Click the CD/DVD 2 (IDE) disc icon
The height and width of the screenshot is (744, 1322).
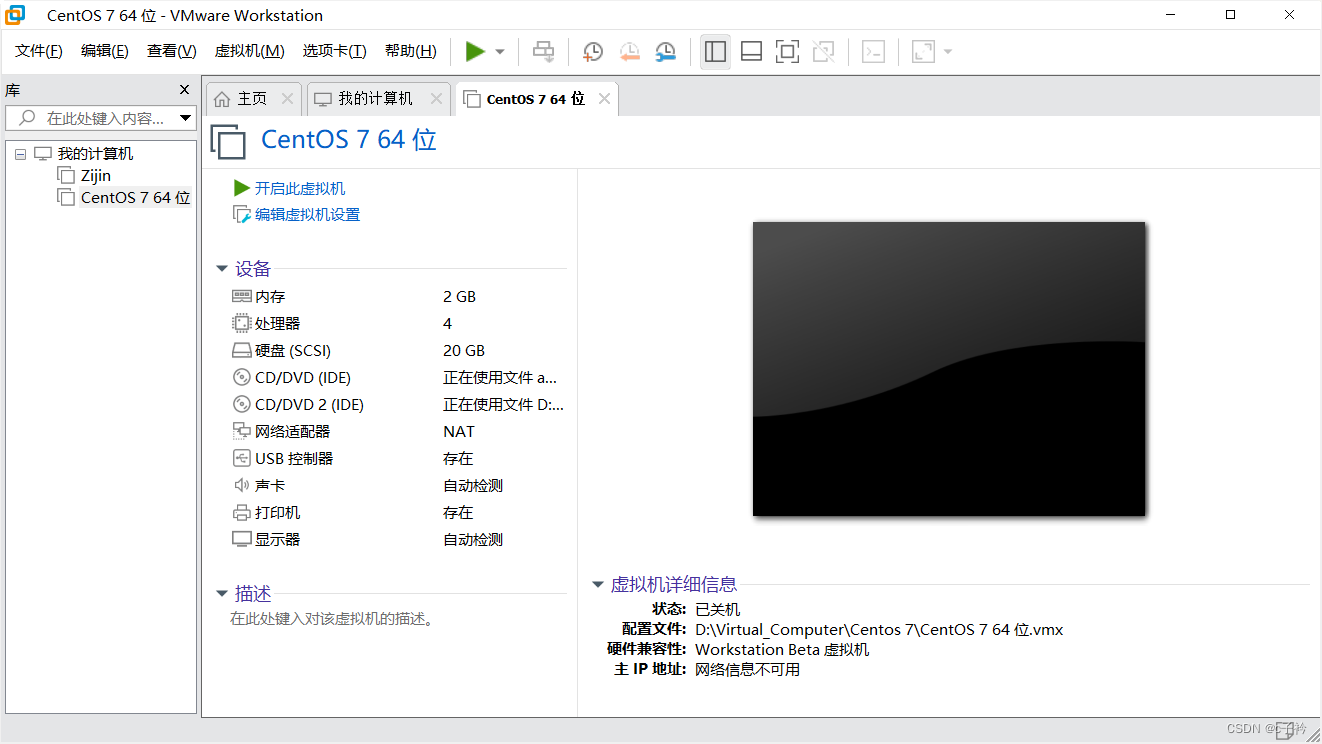241,404
